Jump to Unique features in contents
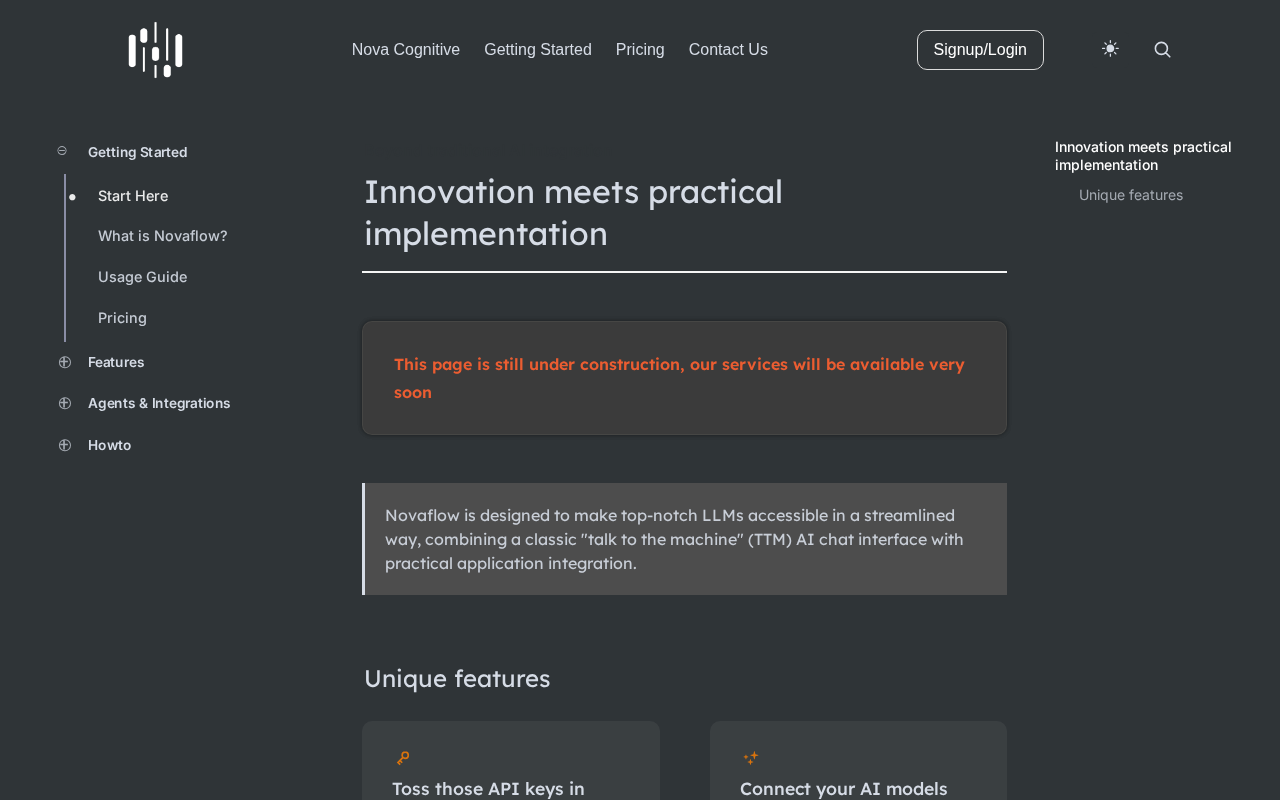The height and width of the screenshot is (800, 1280). coord(1131,195)
